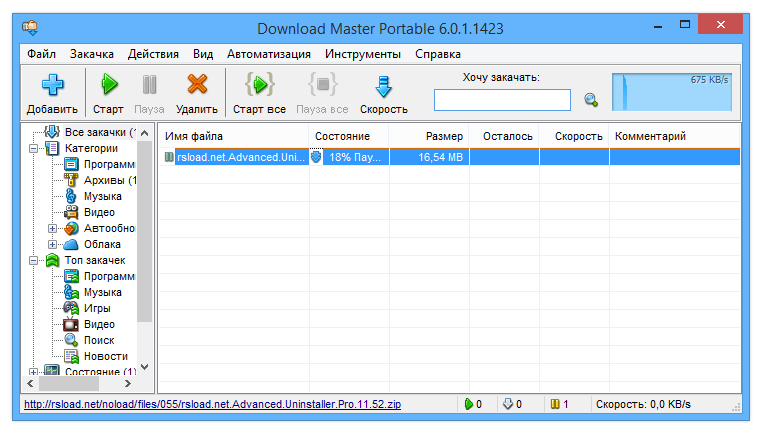Open the Справка menu
The image size is (769, 435).
pos(438,54)
